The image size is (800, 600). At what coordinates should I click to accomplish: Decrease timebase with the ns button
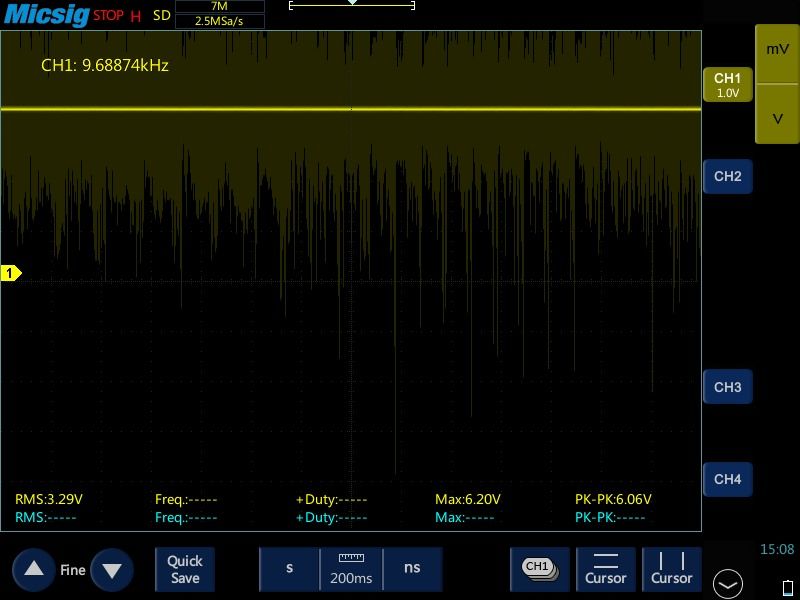pyautogui.click(x=412, y=569)
